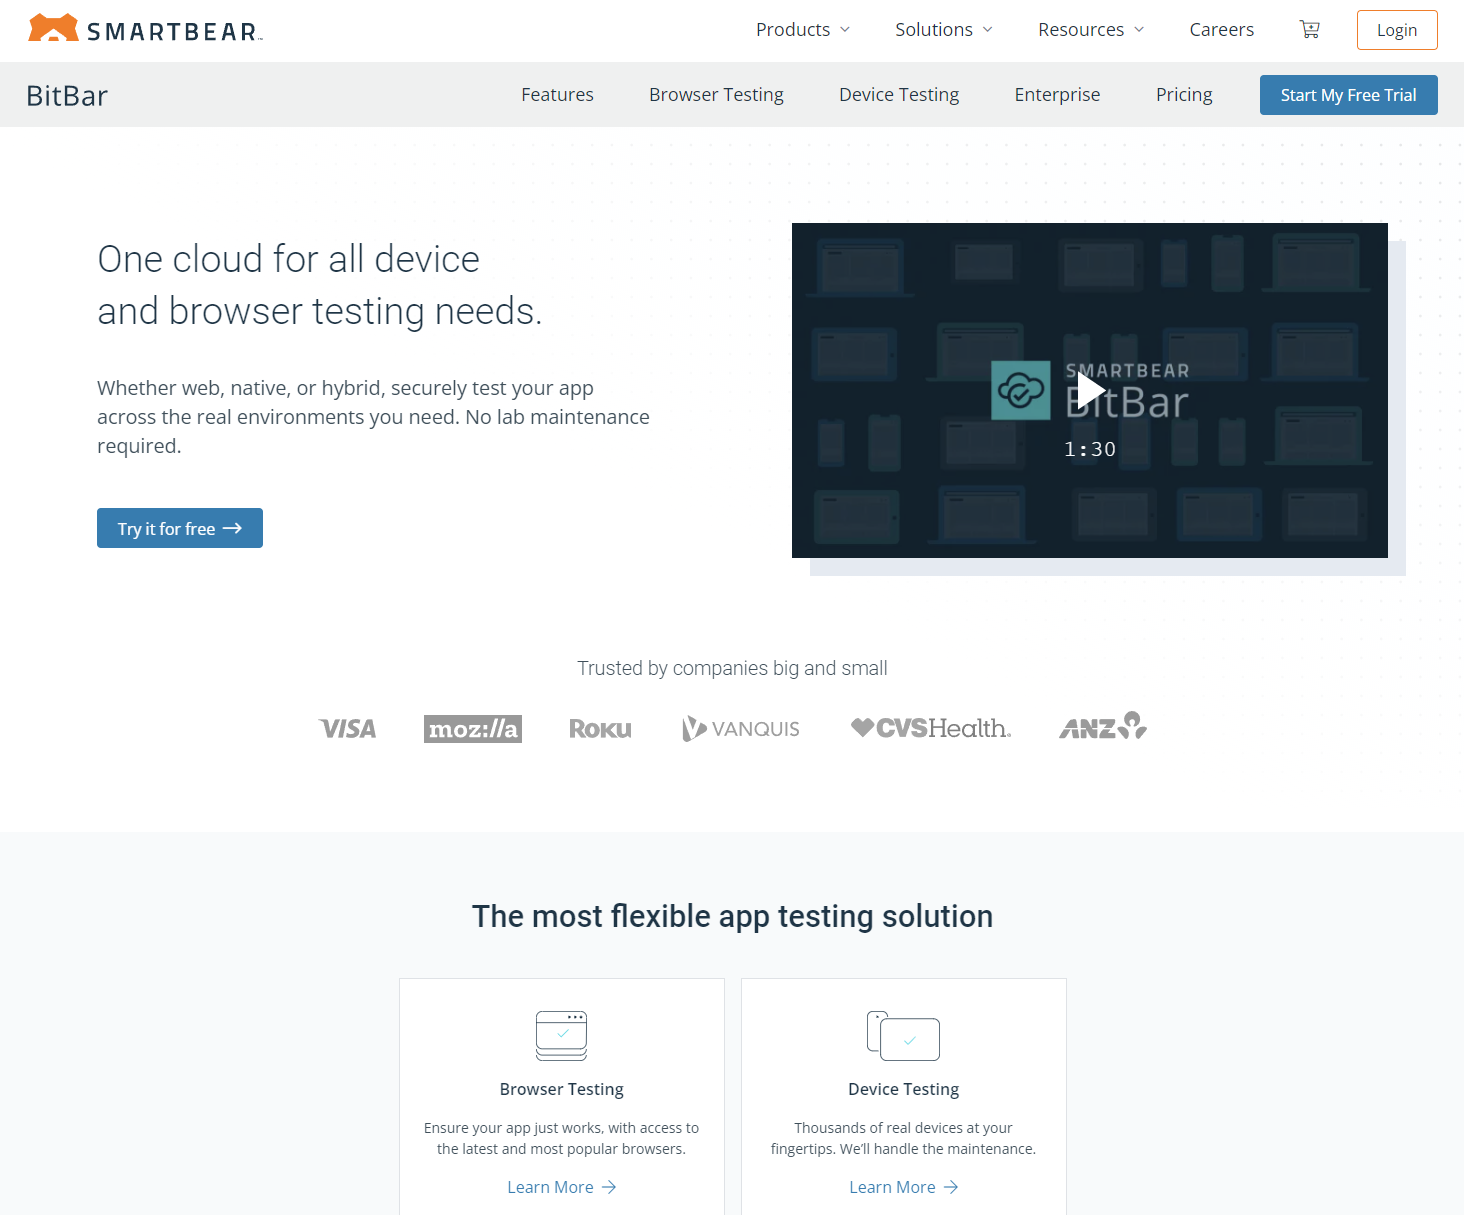Image resolution: width=1464 pixels, height=1215 pixels.
Task: Click the Vanquis logo
Action: [x=740, y=728]
